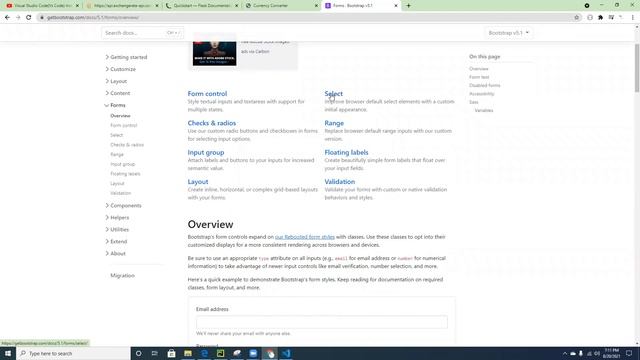Open Input group in sidebar list
640x360 pixels.
tap(122, 164)
